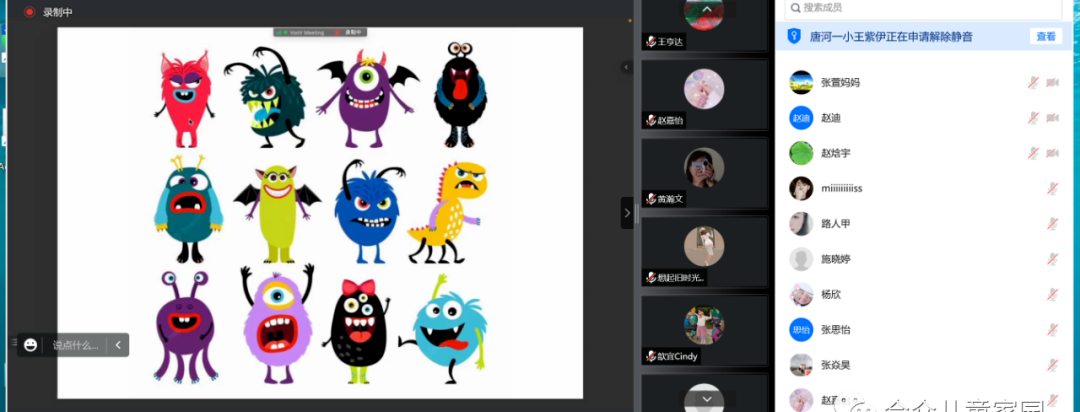
Task: Select 路人甲 avatar
Action: pyautogui.click(x=801, y=224)
